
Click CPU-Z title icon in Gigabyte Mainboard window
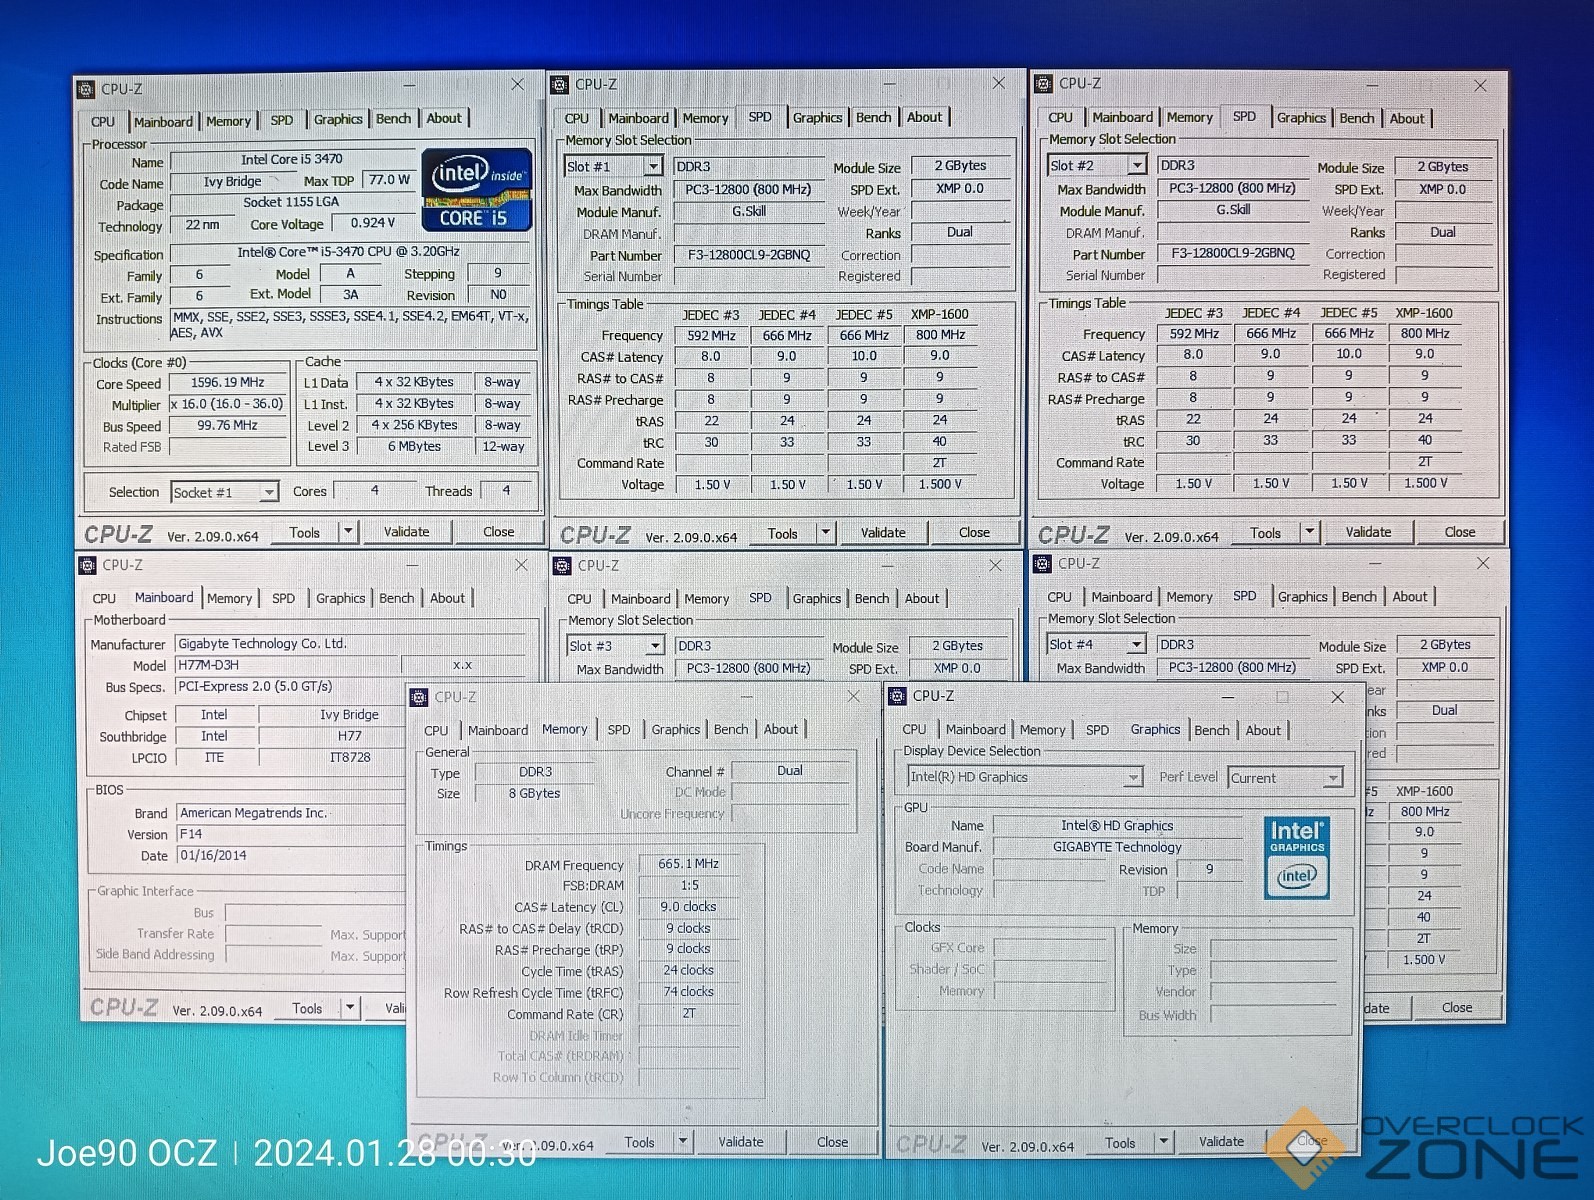coord(87,565)
